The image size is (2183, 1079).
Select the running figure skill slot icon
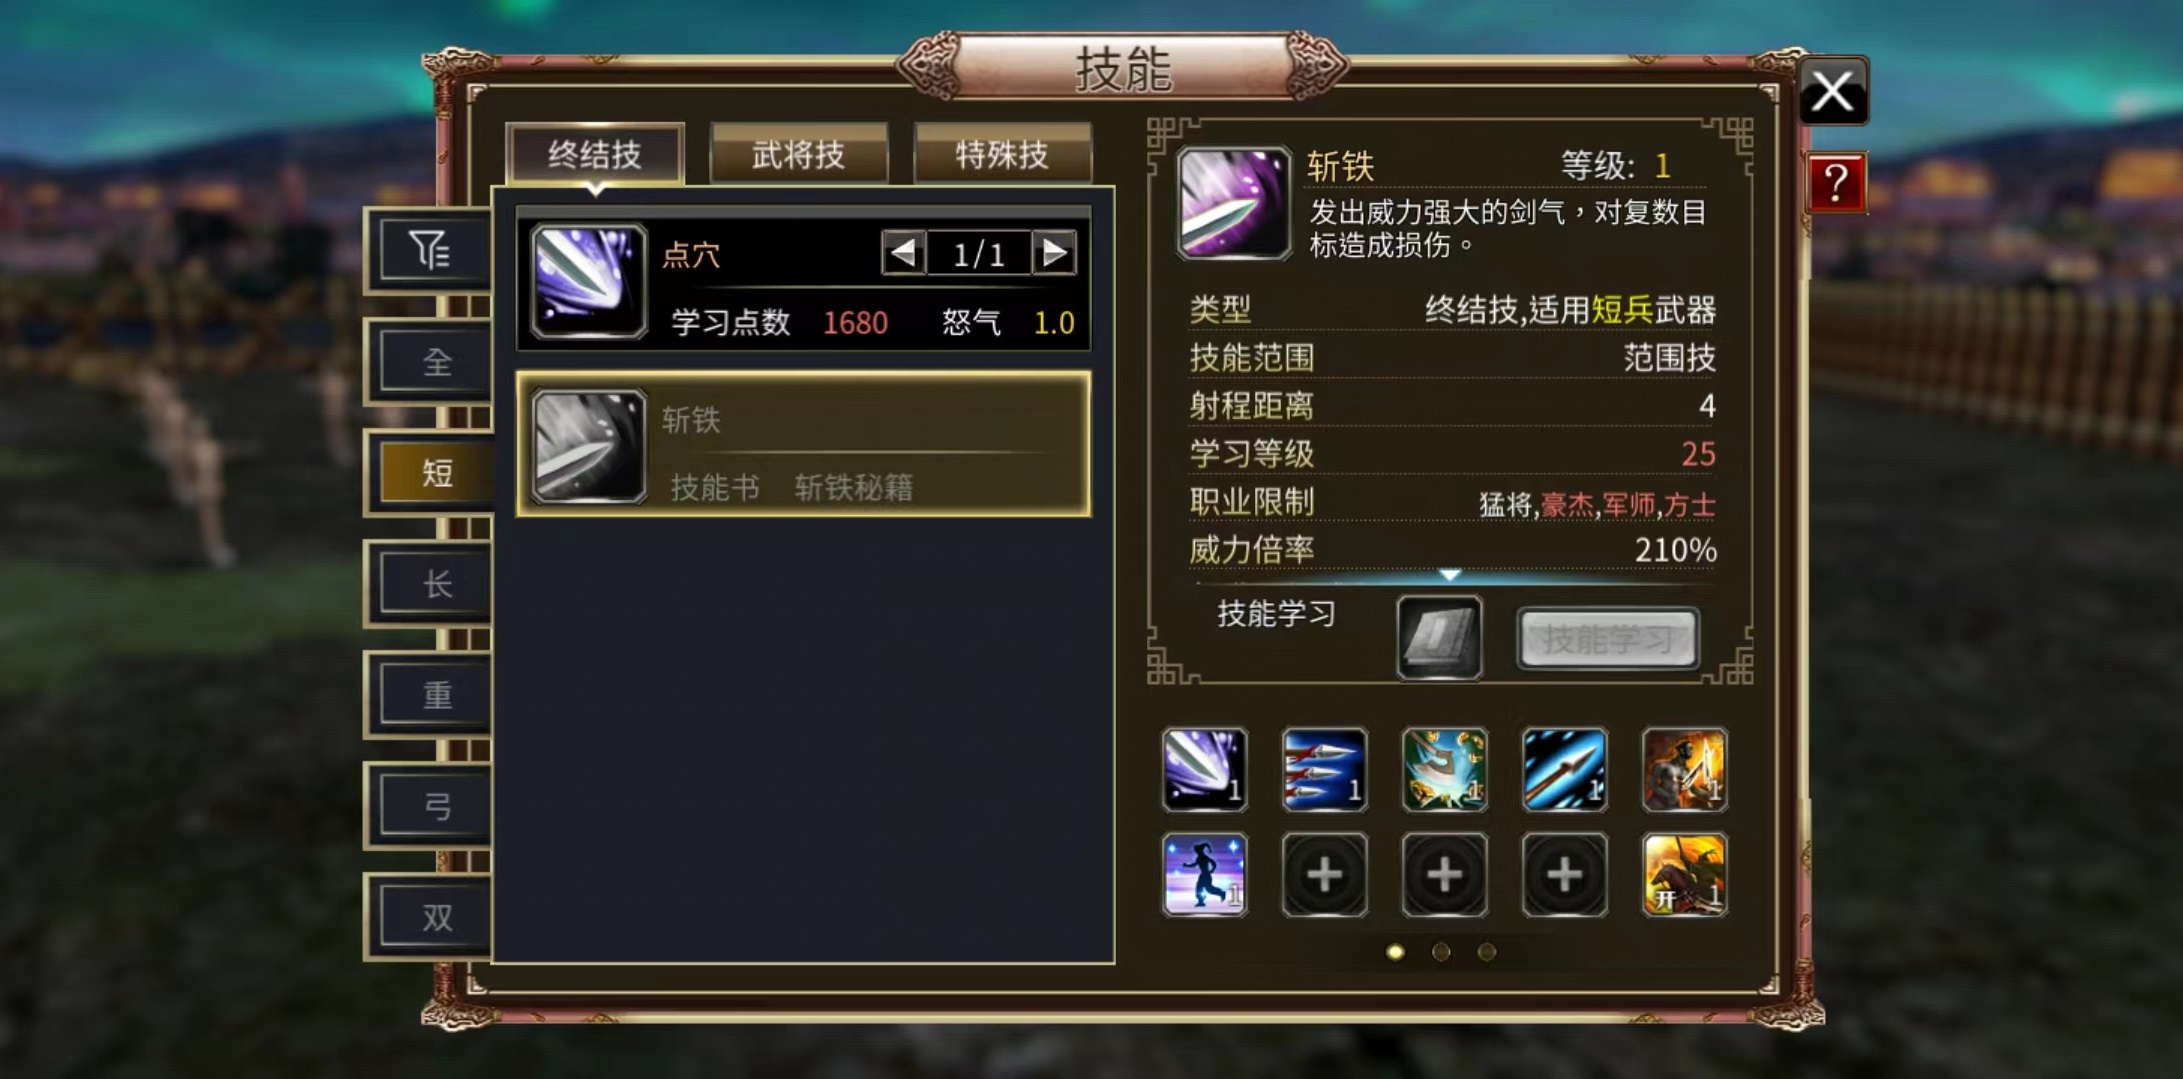point(1204,875)
